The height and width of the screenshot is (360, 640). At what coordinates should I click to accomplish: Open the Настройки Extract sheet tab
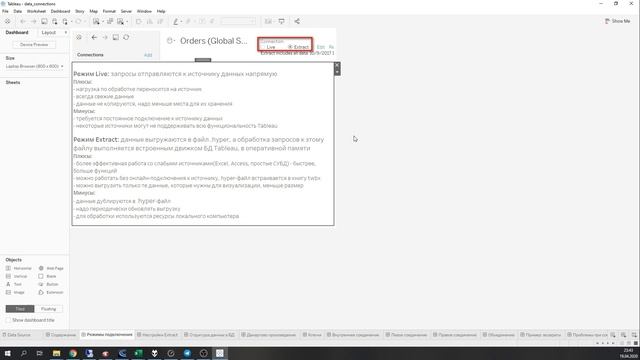point(158,335)
